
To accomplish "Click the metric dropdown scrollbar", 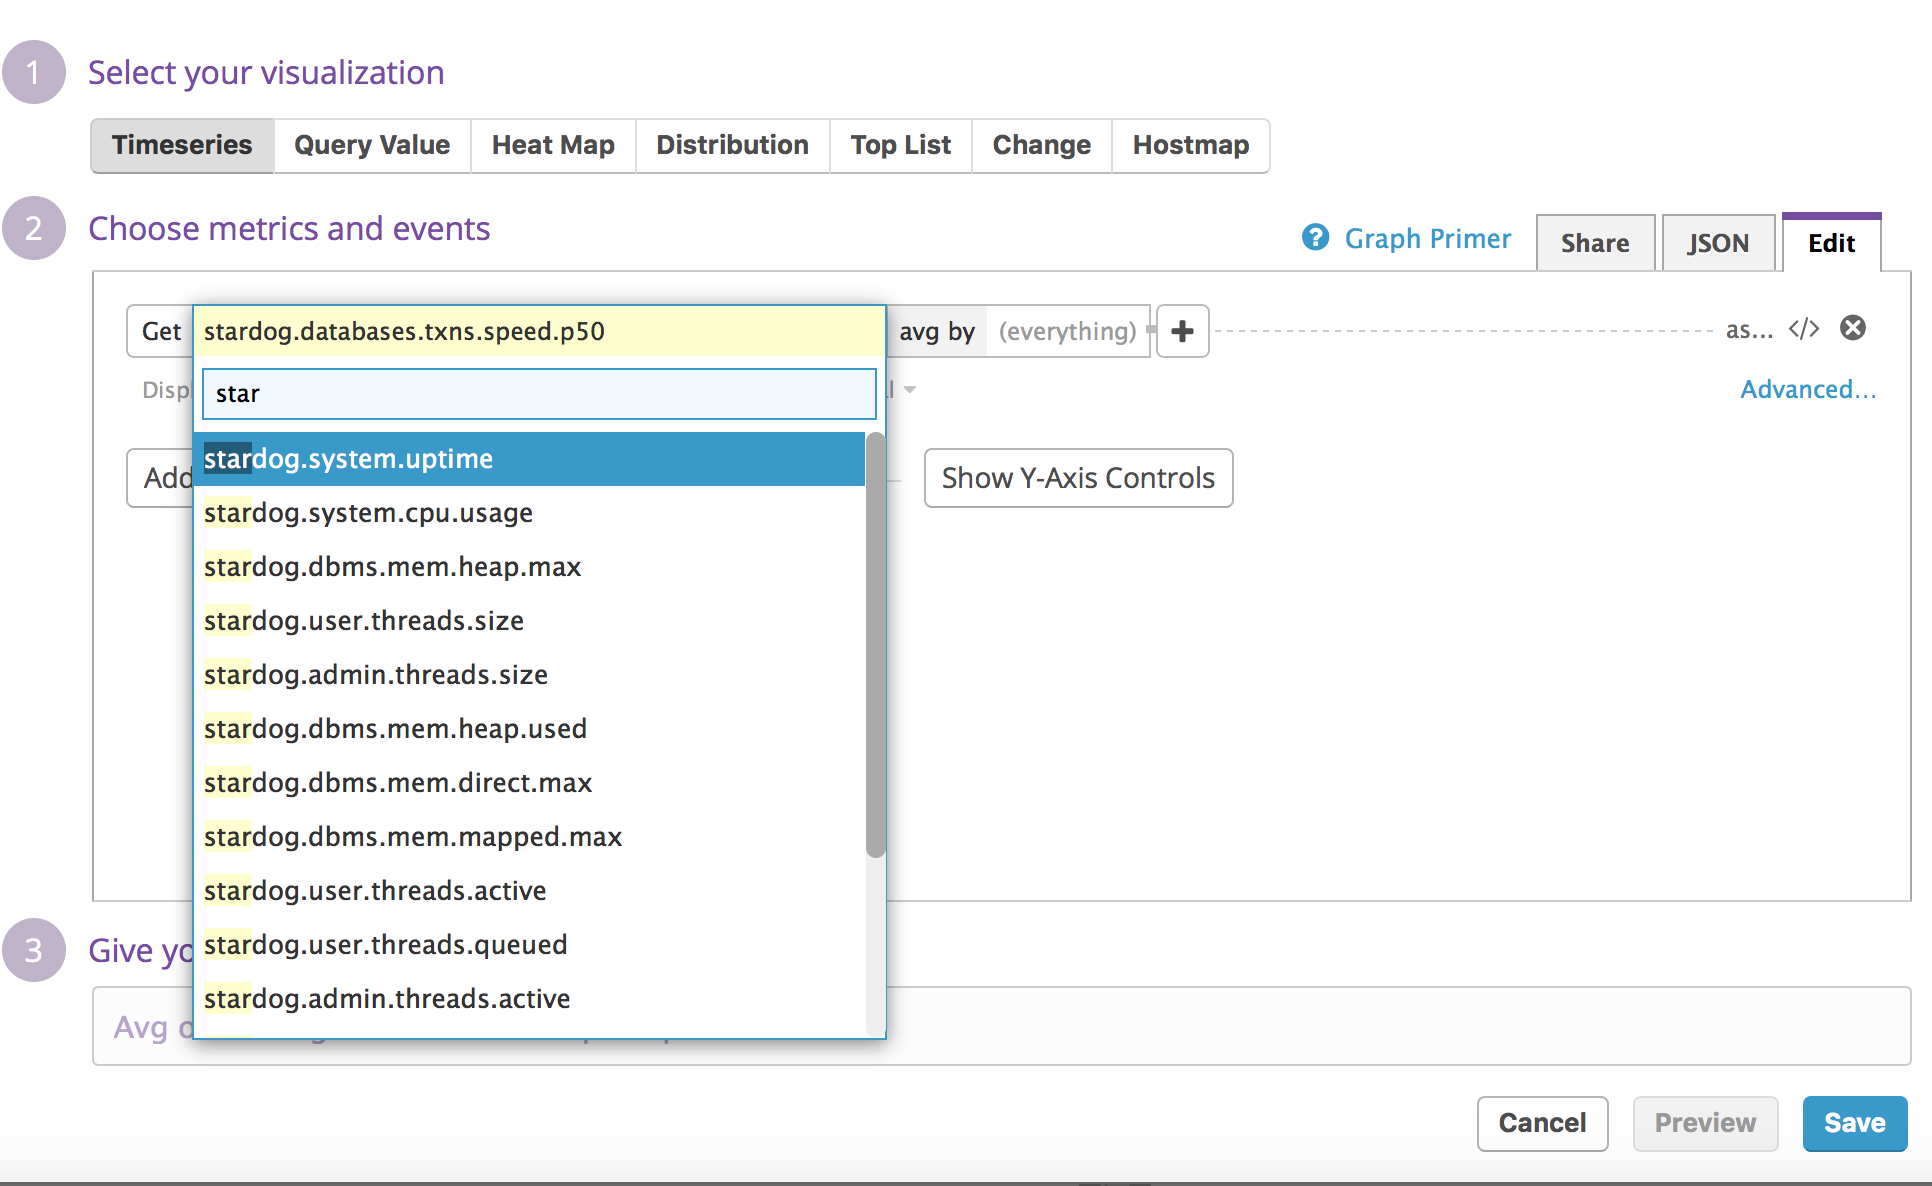I will coord(875,645).
